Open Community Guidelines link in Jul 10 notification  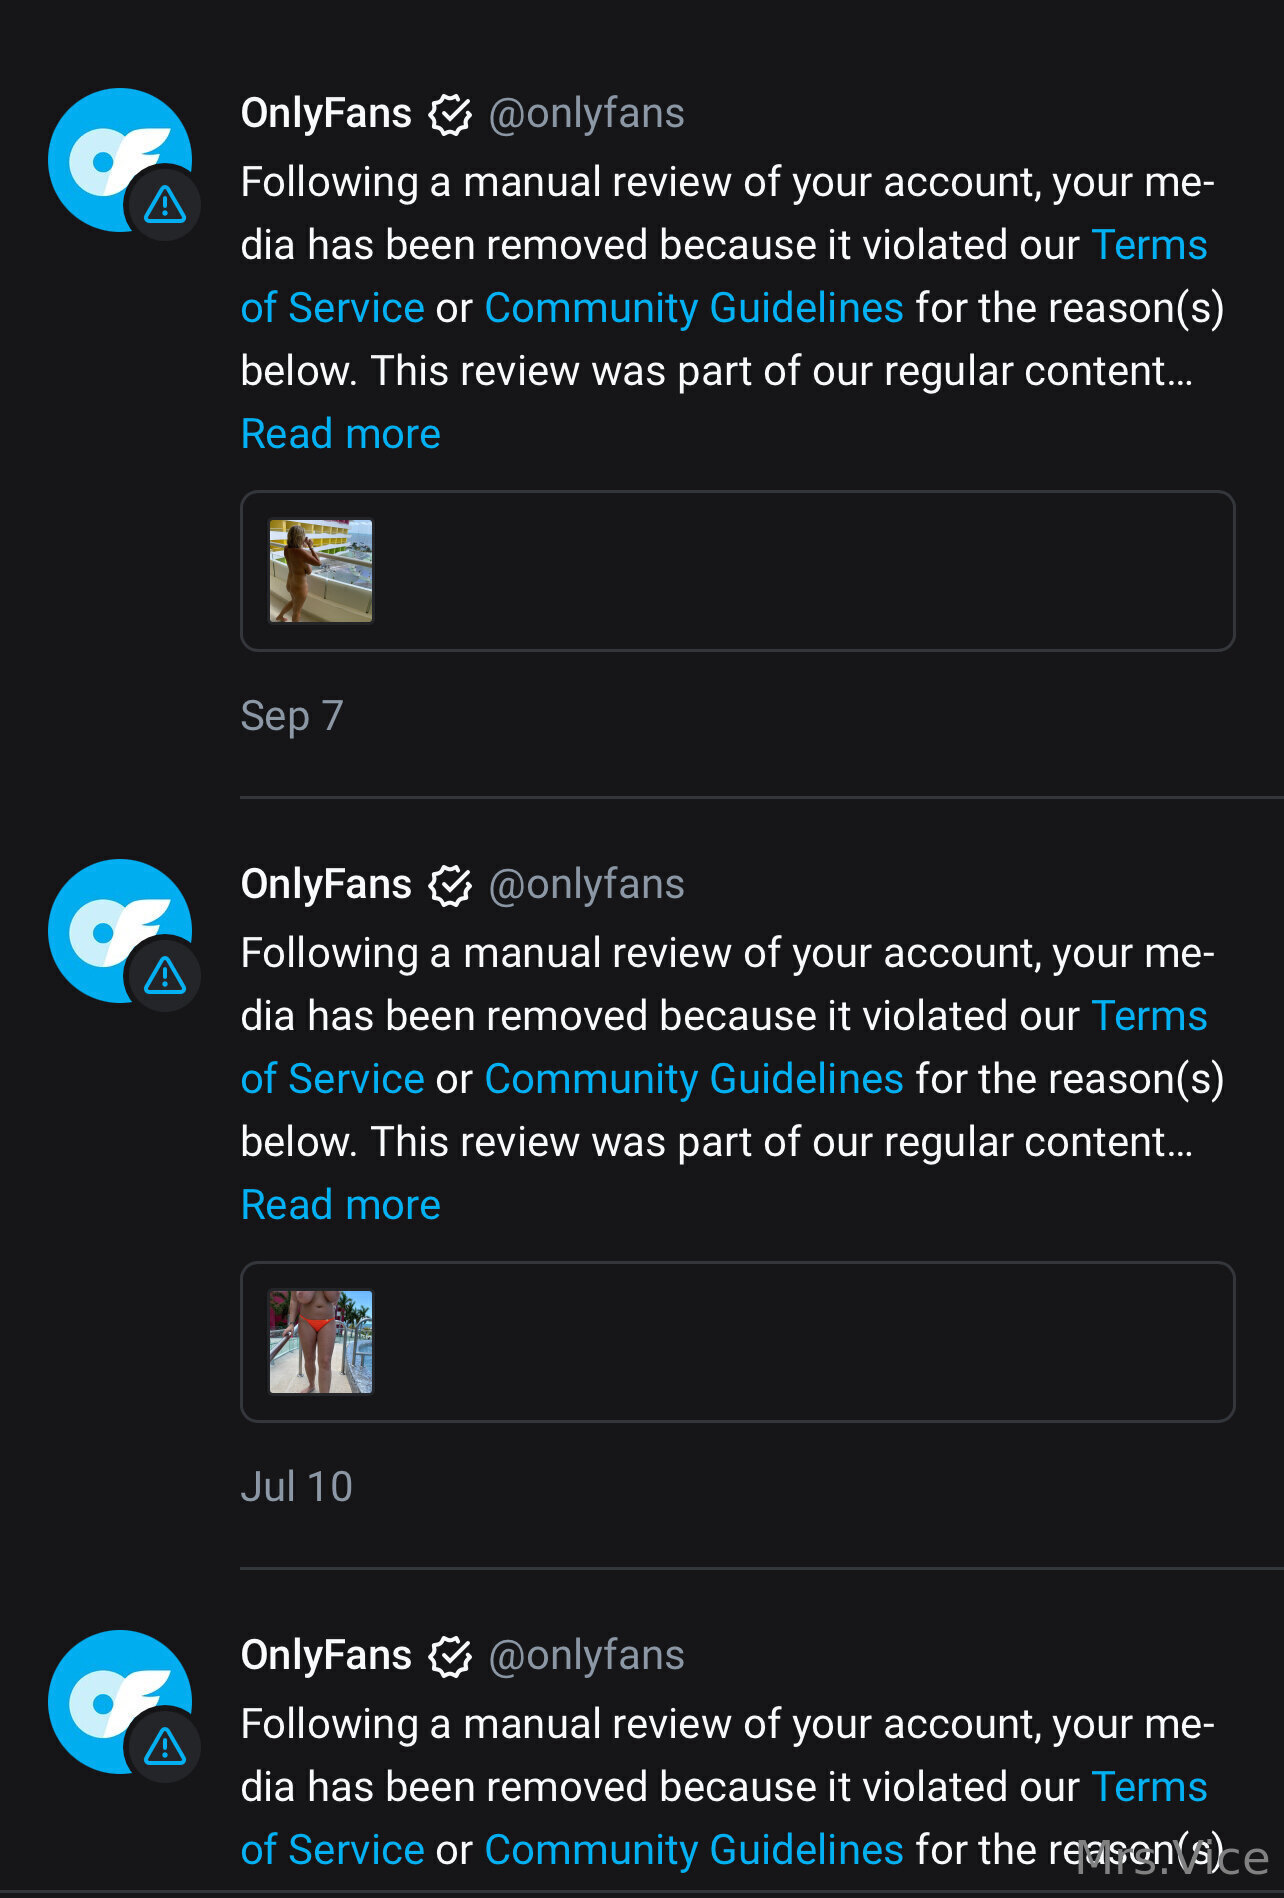coord(694,1079)
